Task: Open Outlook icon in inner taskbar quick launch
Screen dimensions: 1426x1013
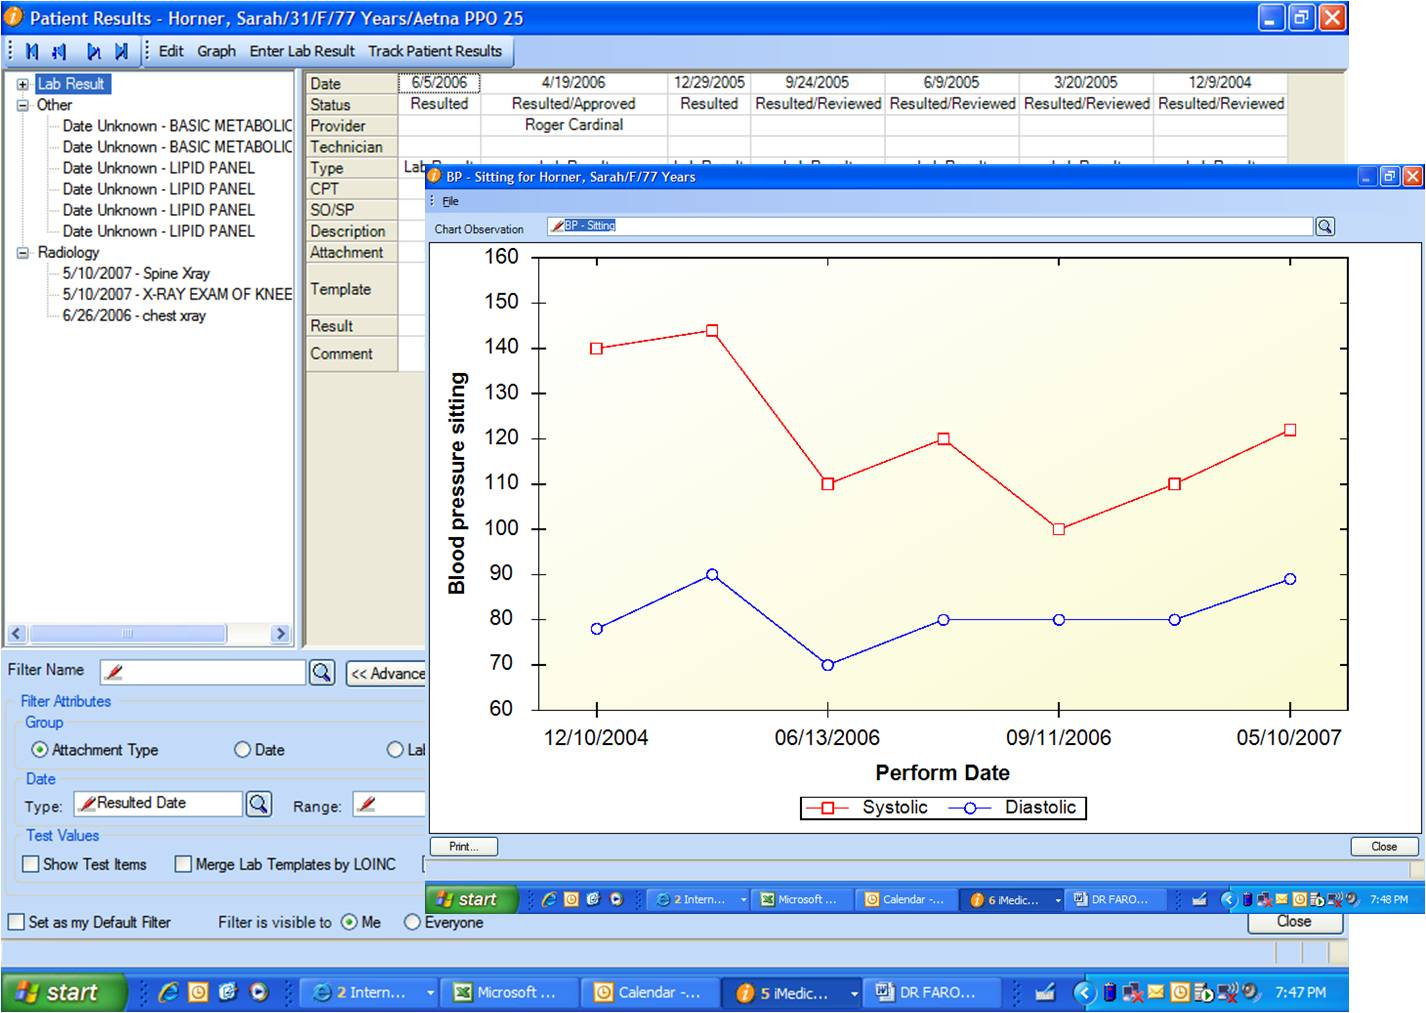Action: click(x=571, y=899)
